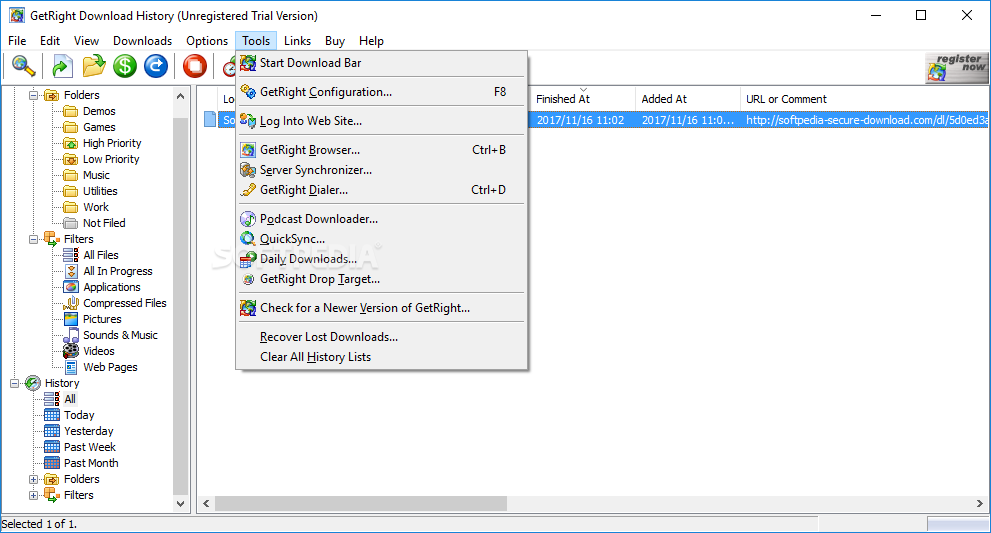The width and height of the screenshot is (991, 533).
Task: Open the Downloads menu
Action: [142, 41]
